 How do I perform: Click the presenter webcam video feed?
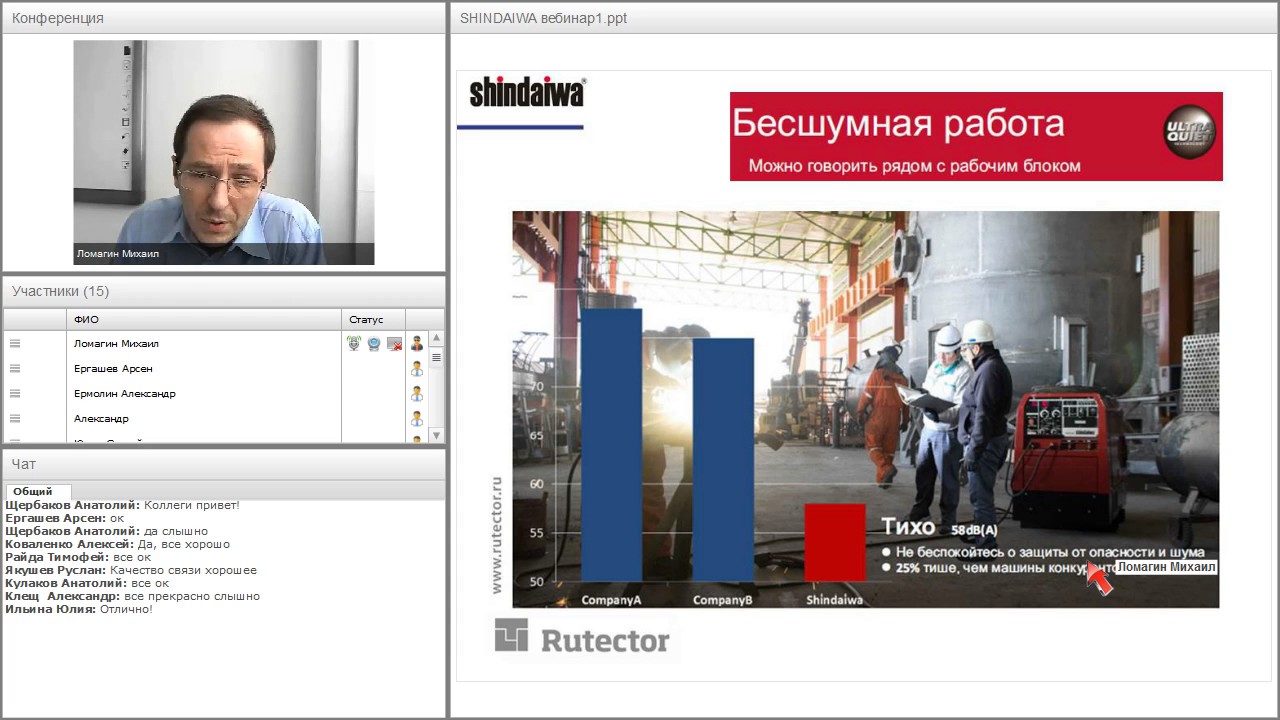(224, 152)
